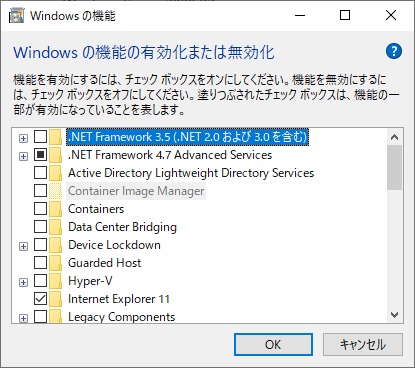Check the Active Directory Lightweight Directory Services box
The width and height of the screenshot is (415, 368).
(40, 173)
